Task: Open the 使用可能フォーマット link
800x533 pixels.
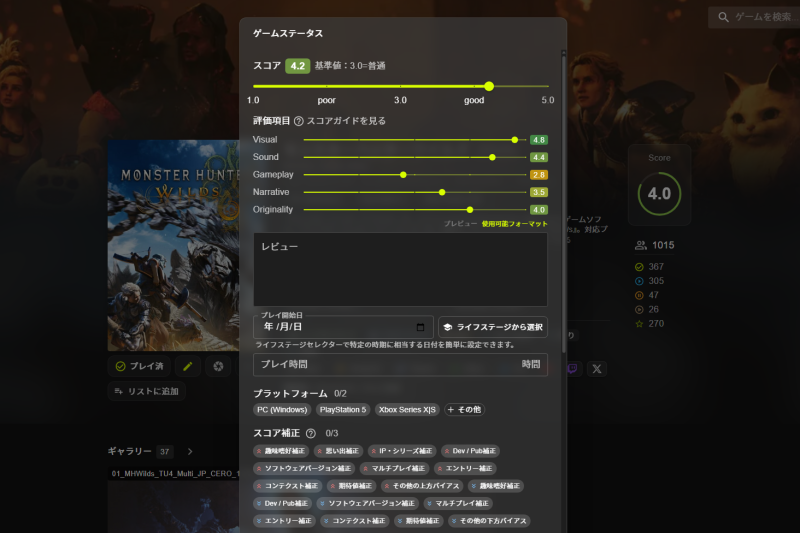Action: (x=514, y=224)
